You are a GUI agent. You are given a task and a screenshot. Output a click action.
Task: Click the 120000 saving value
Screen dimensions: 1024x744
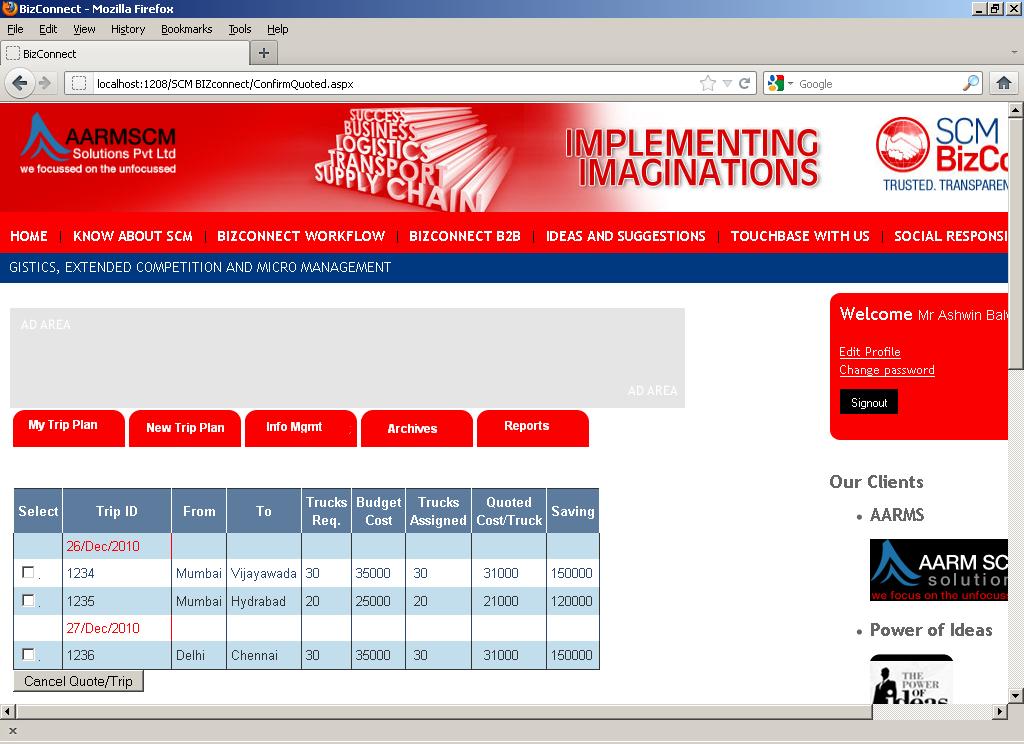click(571, 601)
